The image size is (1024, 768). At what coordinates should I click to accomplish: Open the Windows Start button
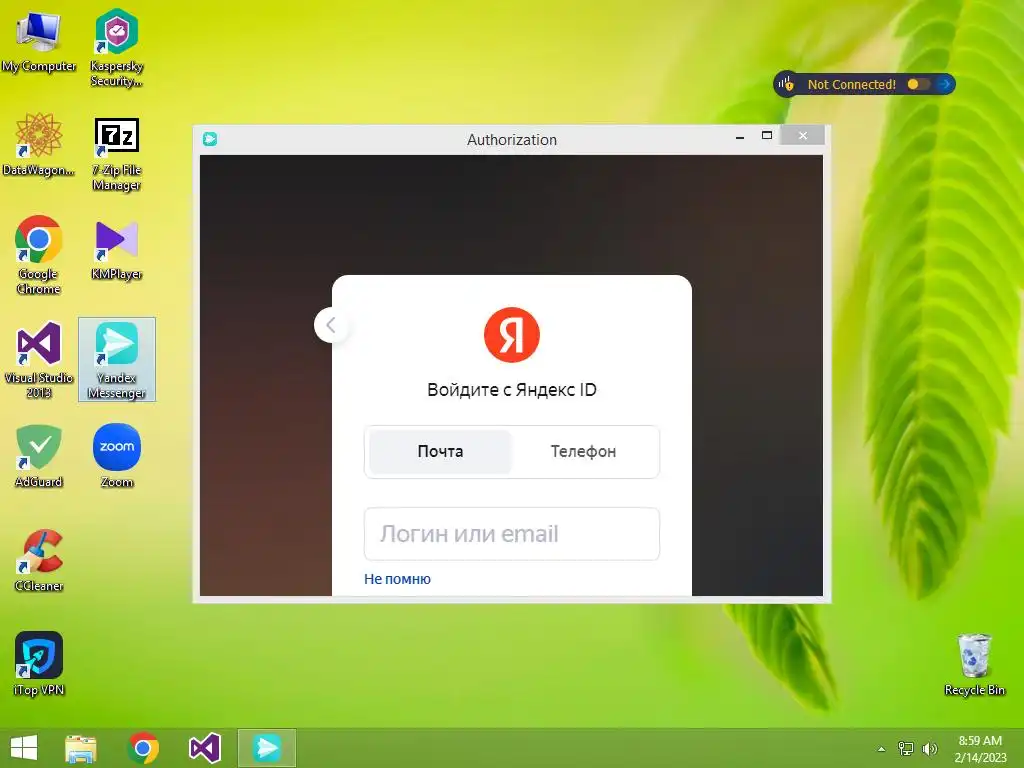click(24, 748)
